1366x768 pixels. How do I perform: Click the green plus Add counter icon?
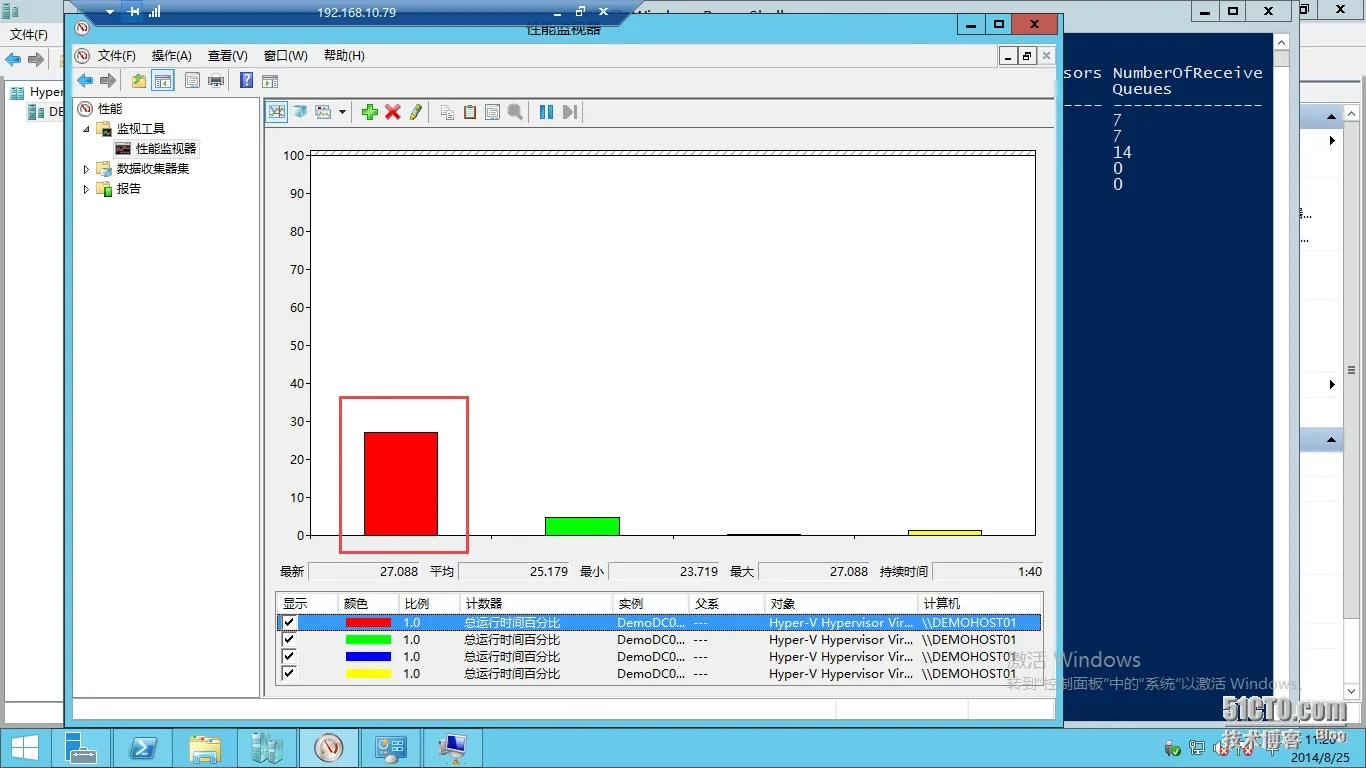[370, 112]
